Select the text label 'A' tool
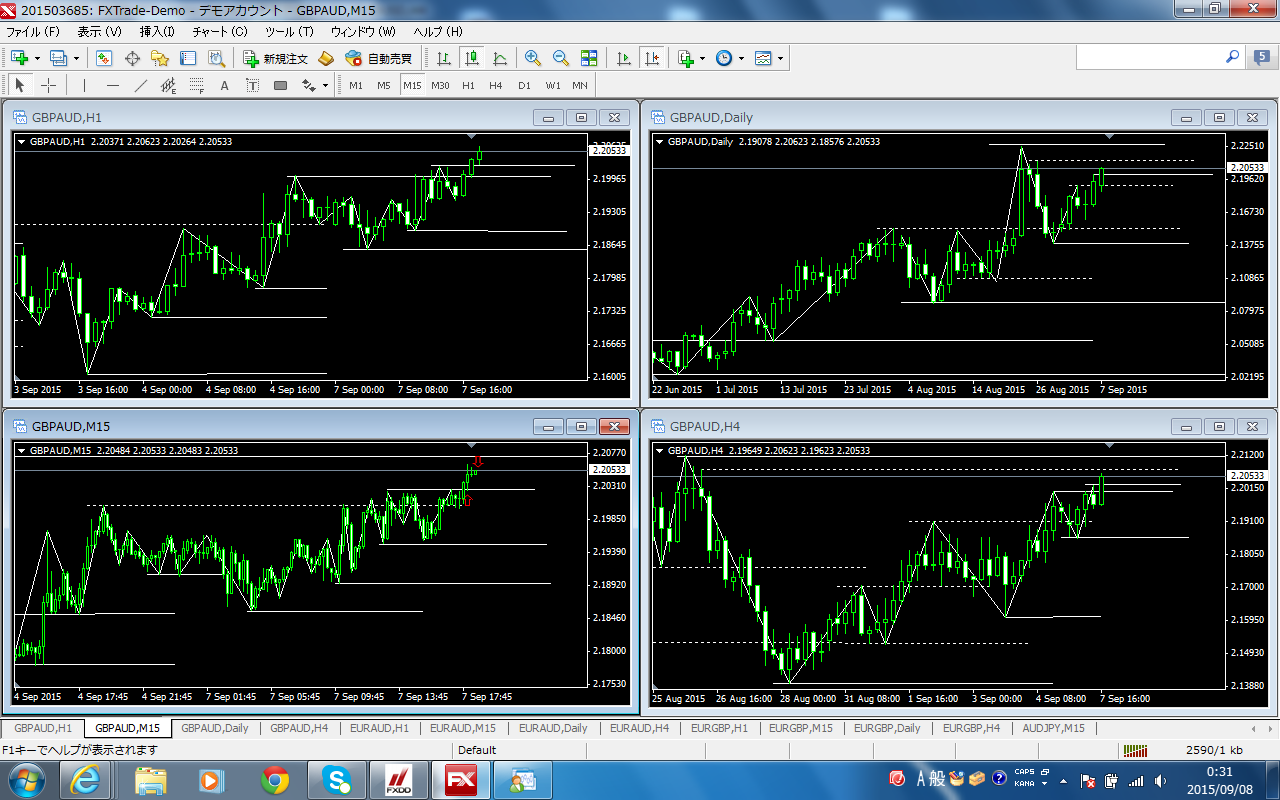The width and height of the screenshot is (1280, 800). coord(224,85)
